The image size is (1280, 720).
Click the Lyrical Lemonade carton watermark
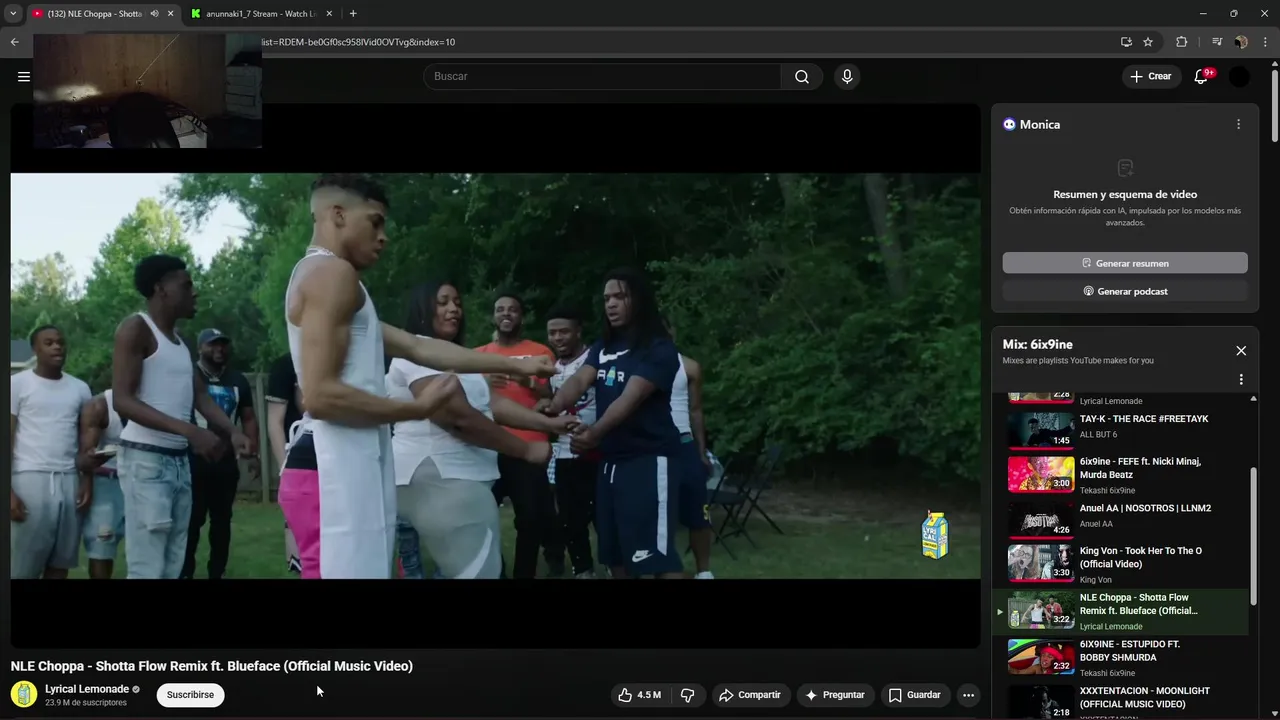pyautogui.click(x=934, y=535)
